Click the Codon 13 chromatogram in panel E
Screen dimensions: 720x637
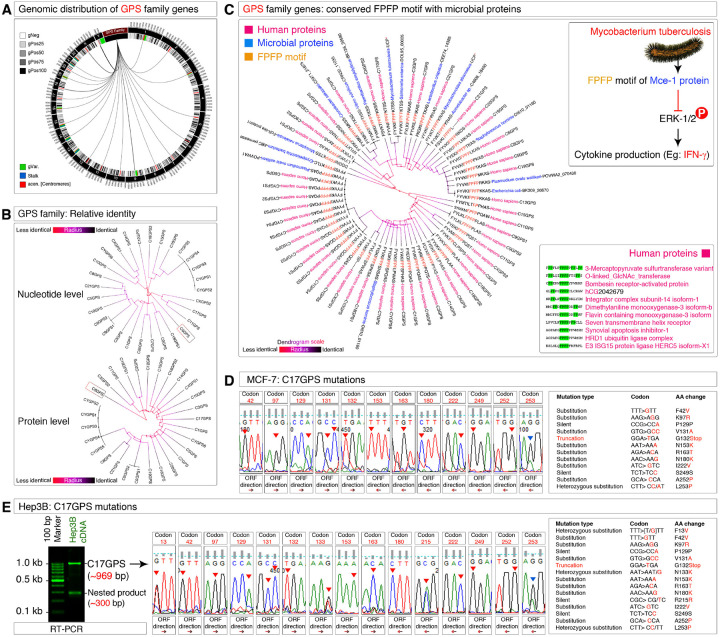pyautogui.click(x=163, y=580)
